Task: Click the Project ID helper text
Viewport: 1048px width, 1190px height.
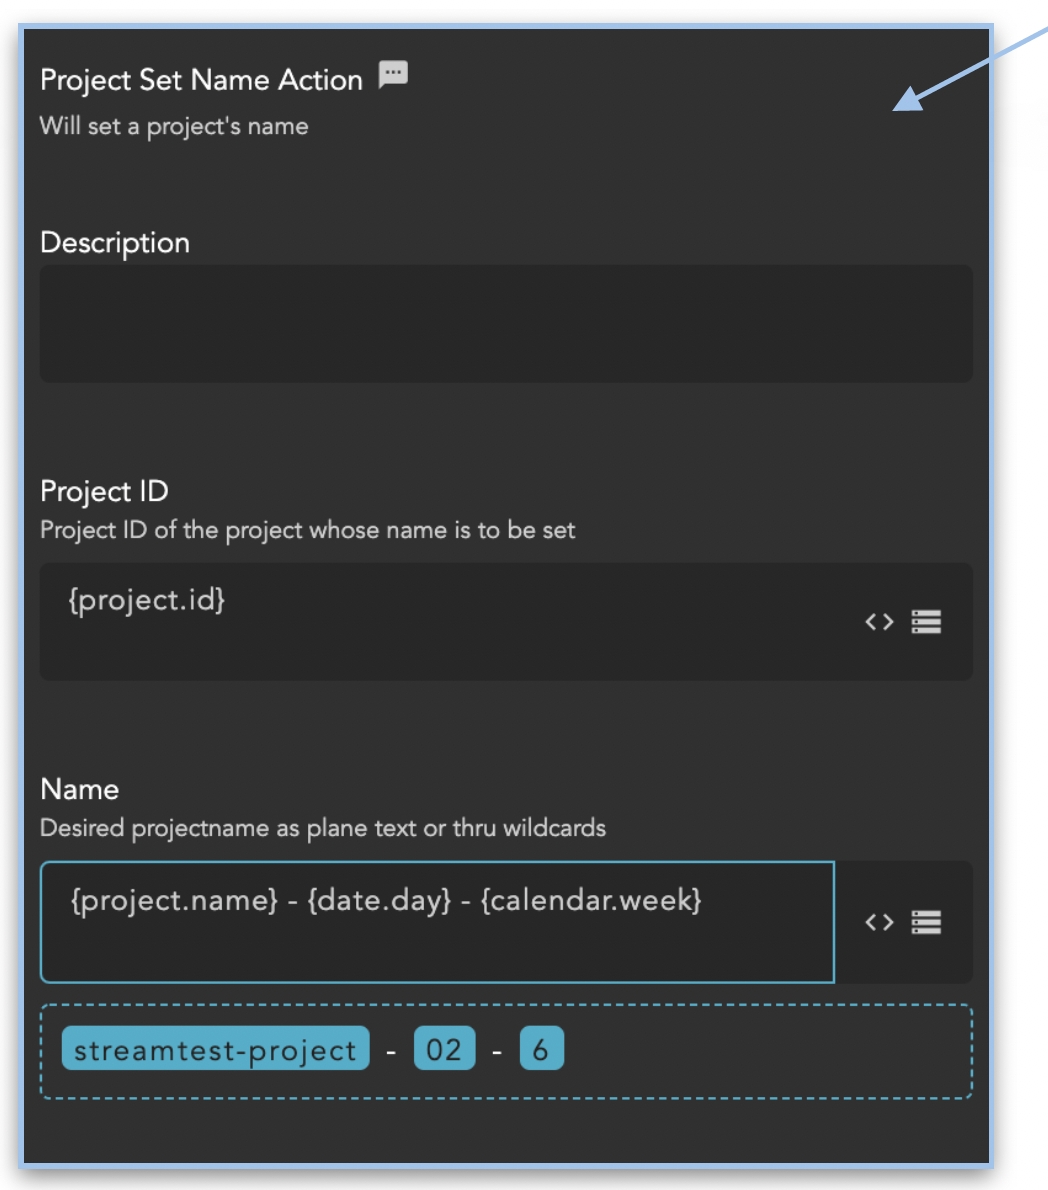Action: click(307, 530)
